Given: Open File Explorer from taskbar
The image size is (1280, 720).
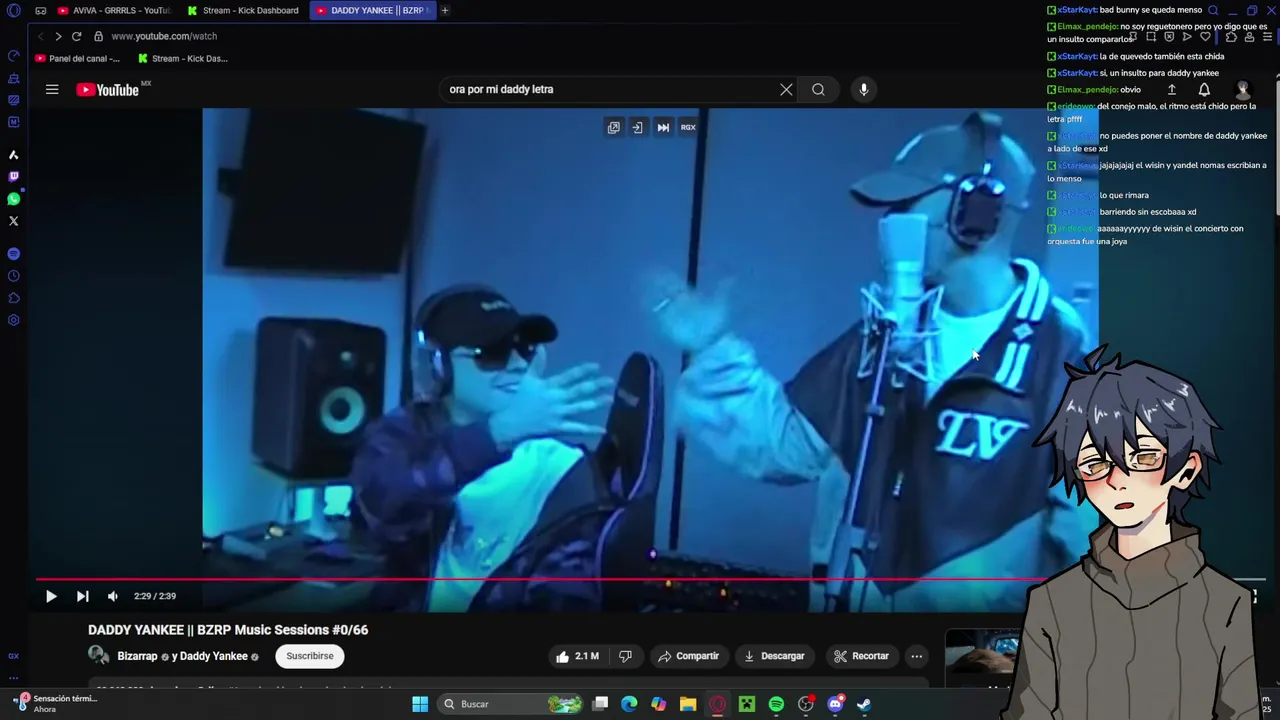Looking at the screenshot, I should (x=688, y=704).
